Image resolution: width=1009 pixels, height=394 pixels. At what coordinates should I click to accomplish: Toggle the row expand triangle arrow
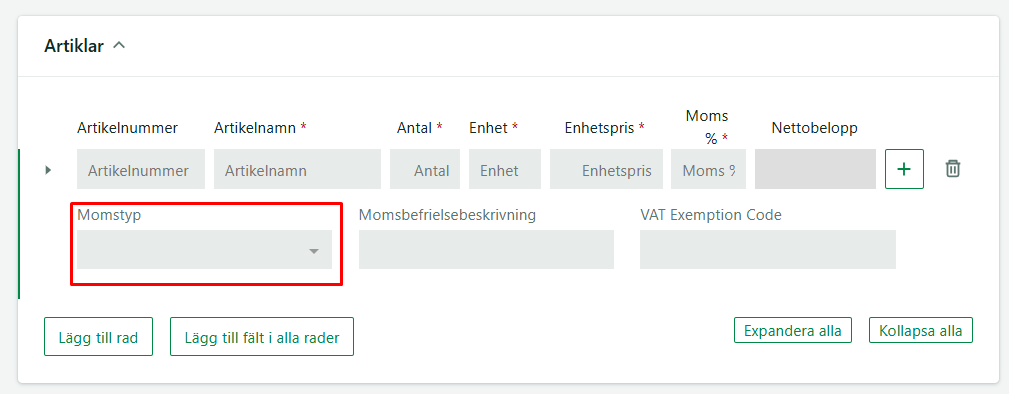(x=48, y=170)
